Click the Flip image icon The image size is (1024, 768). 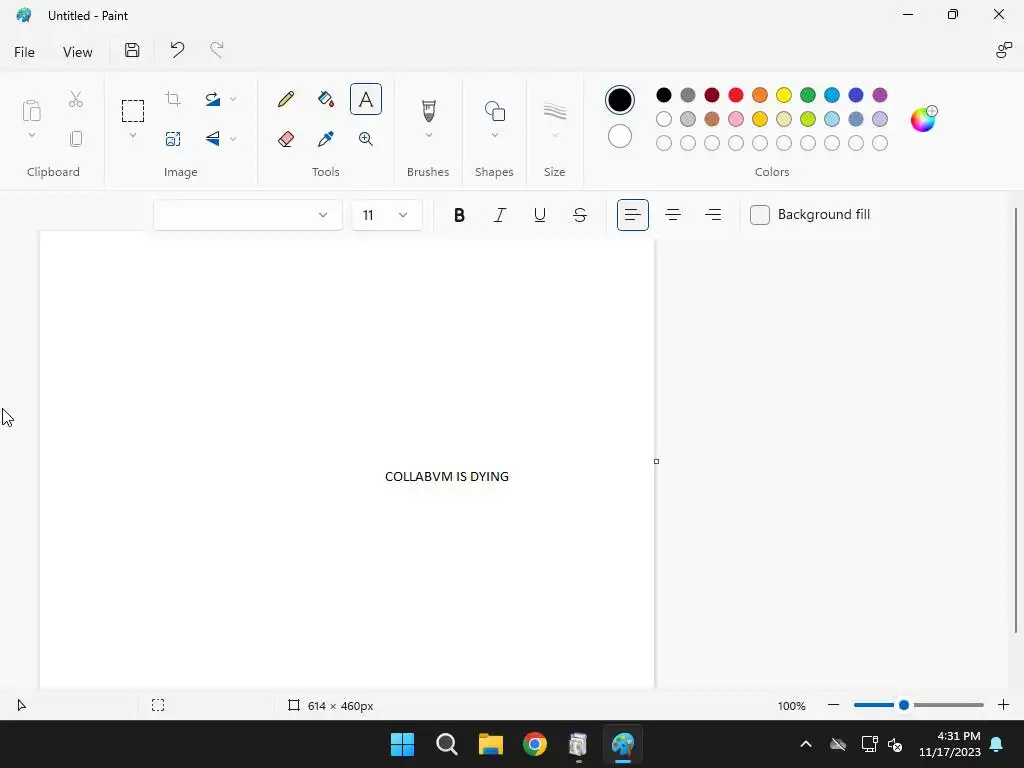[213, 138]
